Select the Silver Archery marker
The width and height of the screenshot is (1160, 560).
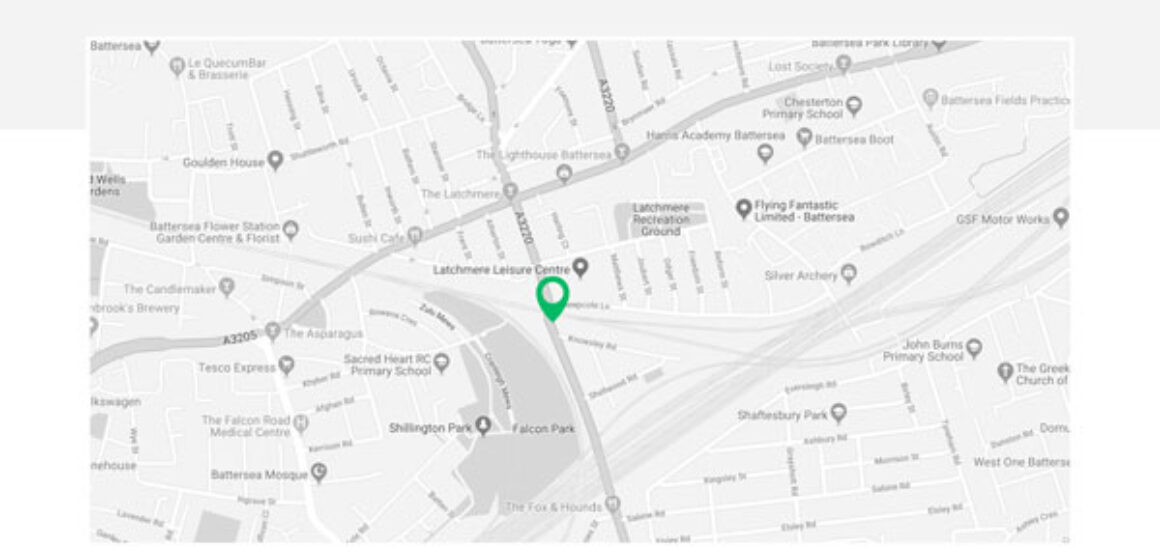[x=849, y=274]
